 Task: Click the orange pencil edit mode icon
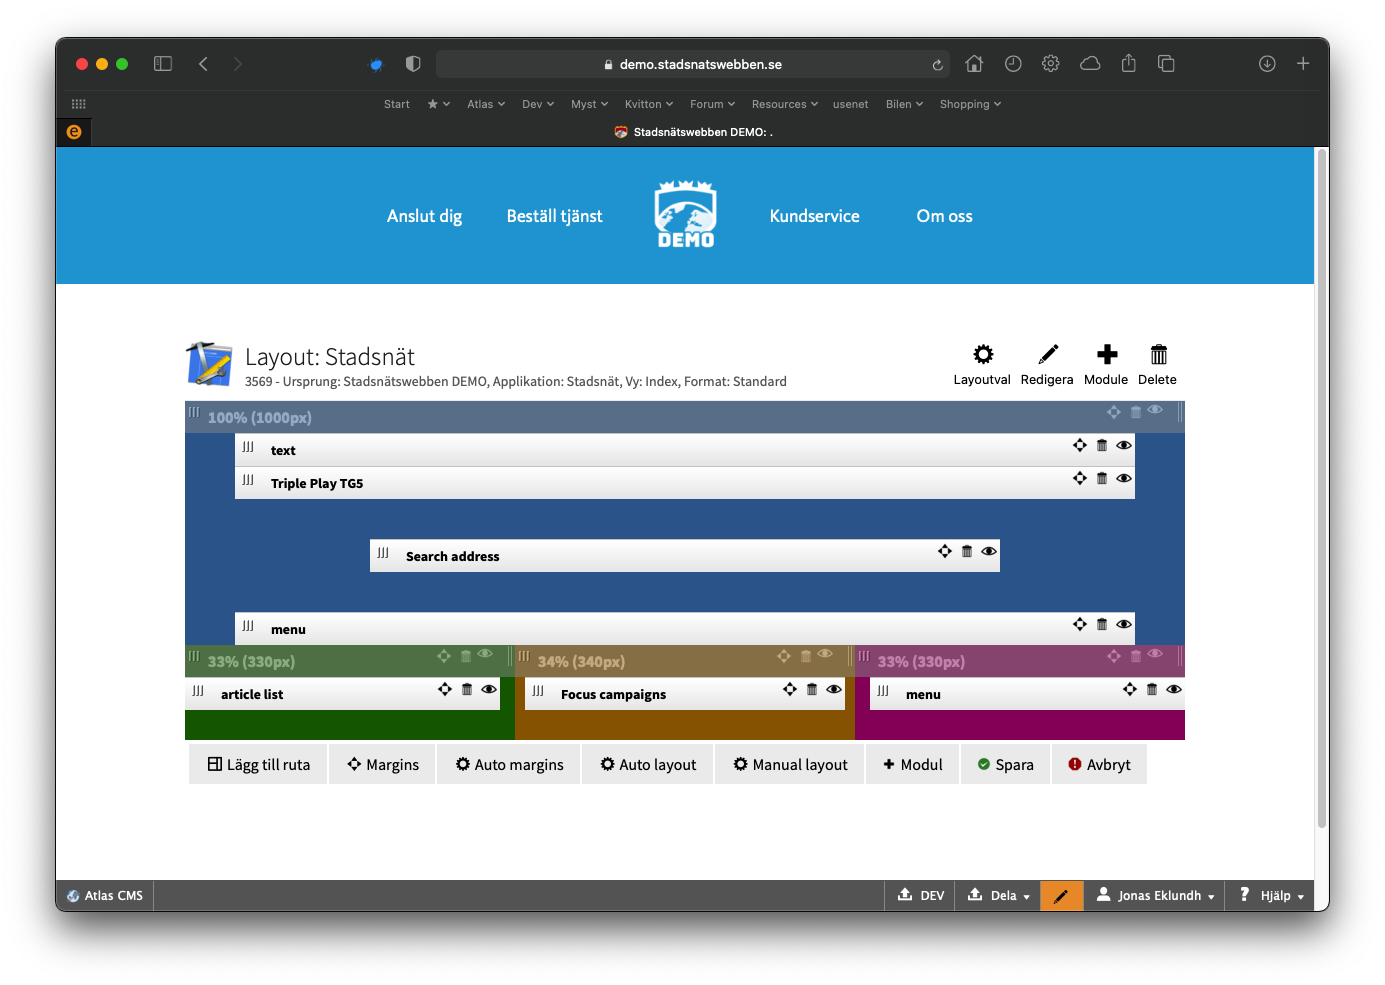(1061, 896)
